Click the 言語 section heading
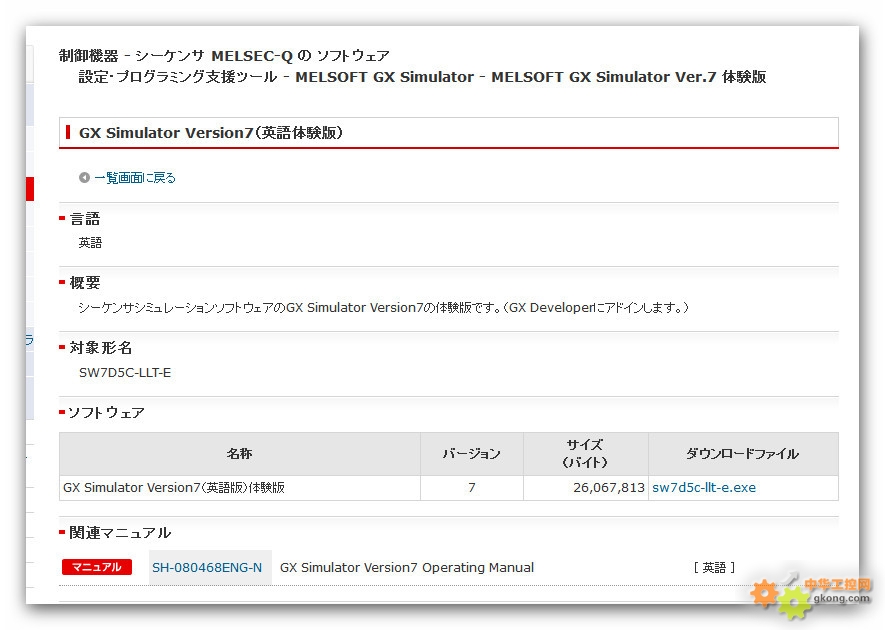The width and height of the screenshot is (885, 630). [85, 218]
